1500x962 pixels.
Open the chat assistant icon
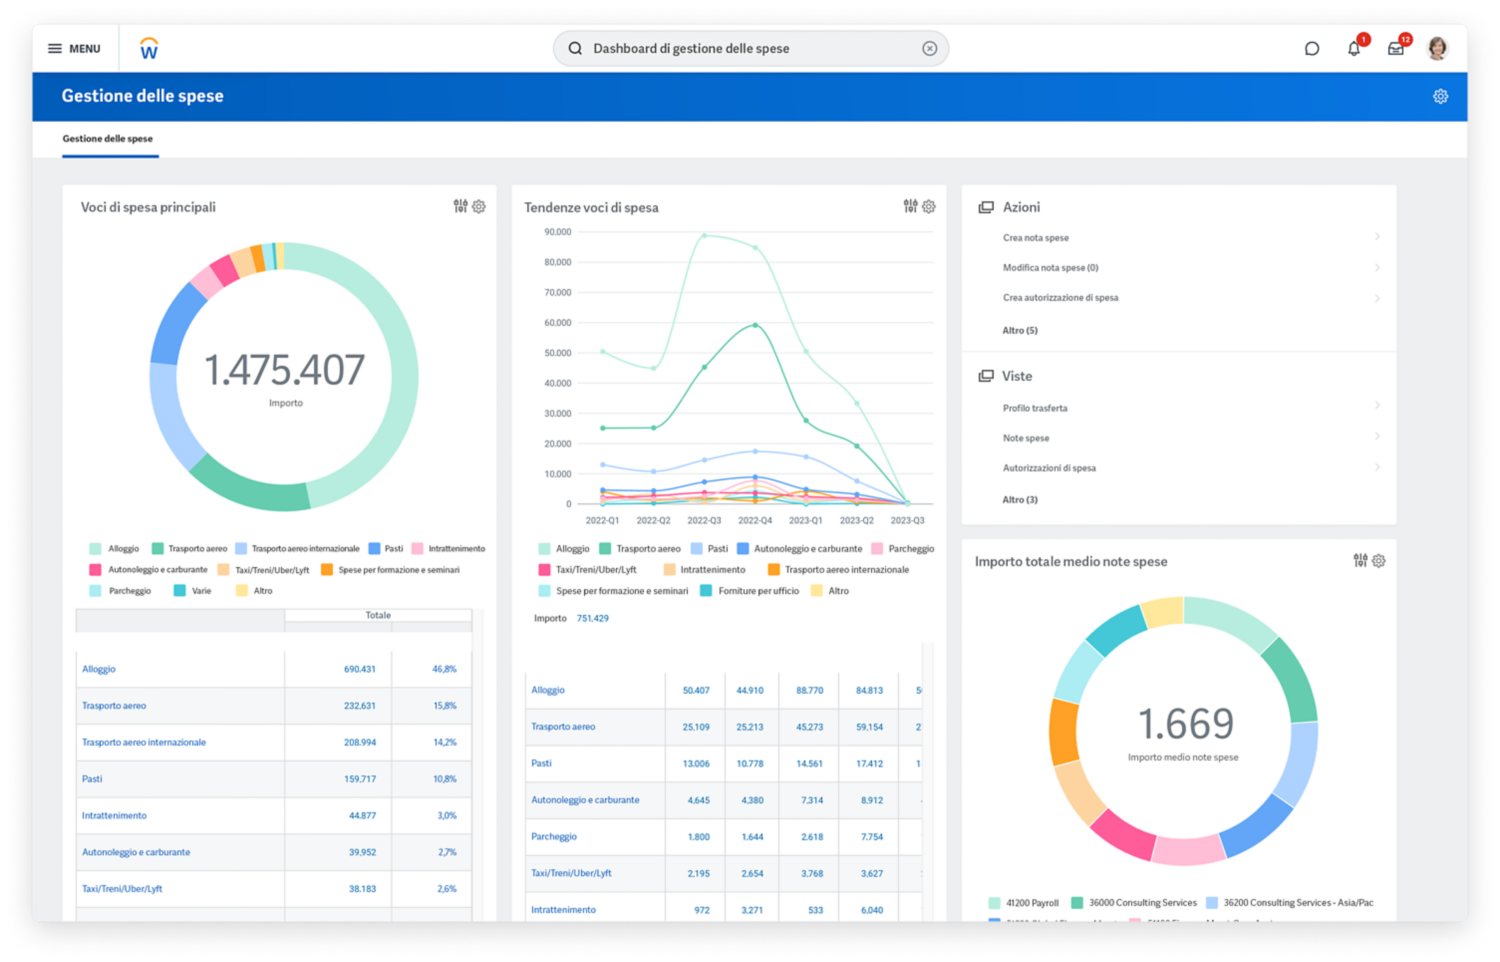click(x=1312, y=48)
